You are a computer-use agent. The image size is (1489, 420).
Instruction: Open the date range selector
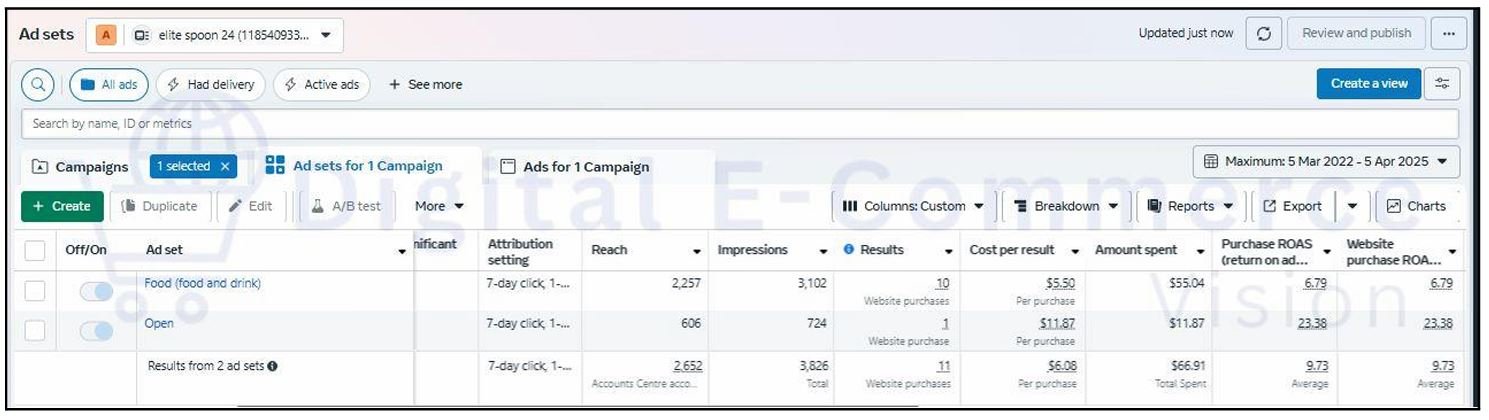tap(1326, 162)
